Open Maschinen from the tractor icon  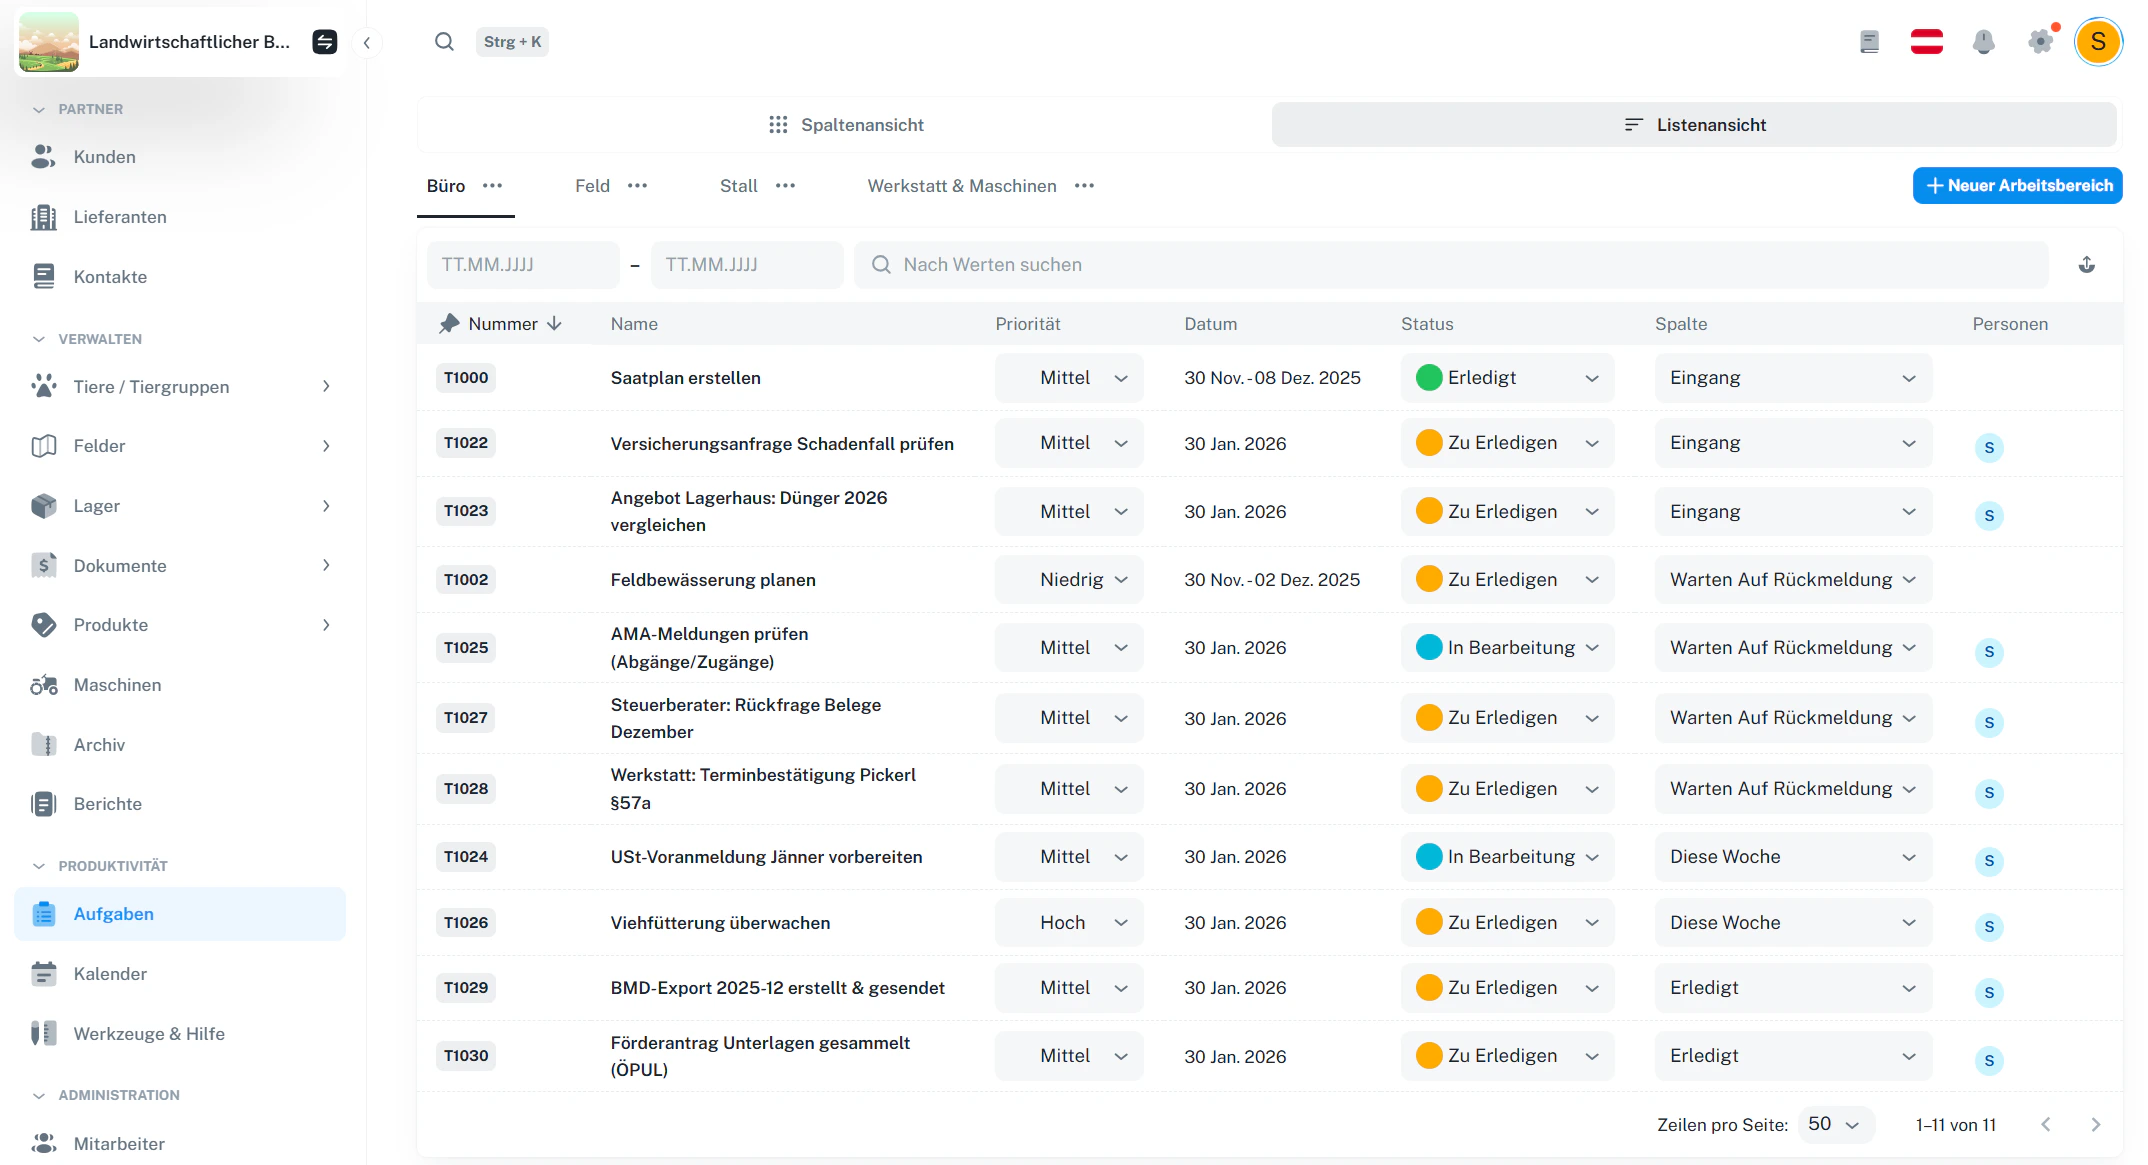point(44,685)
